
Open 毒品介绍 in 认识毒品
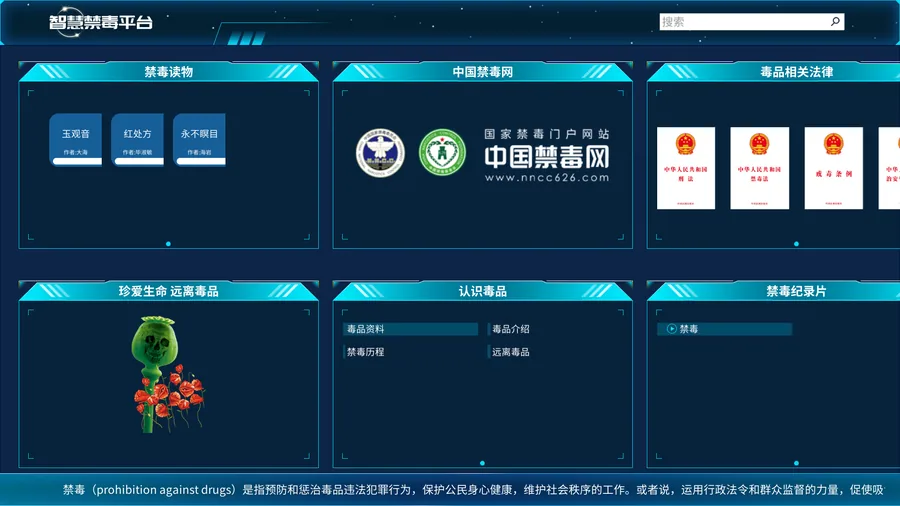[511, 329]
